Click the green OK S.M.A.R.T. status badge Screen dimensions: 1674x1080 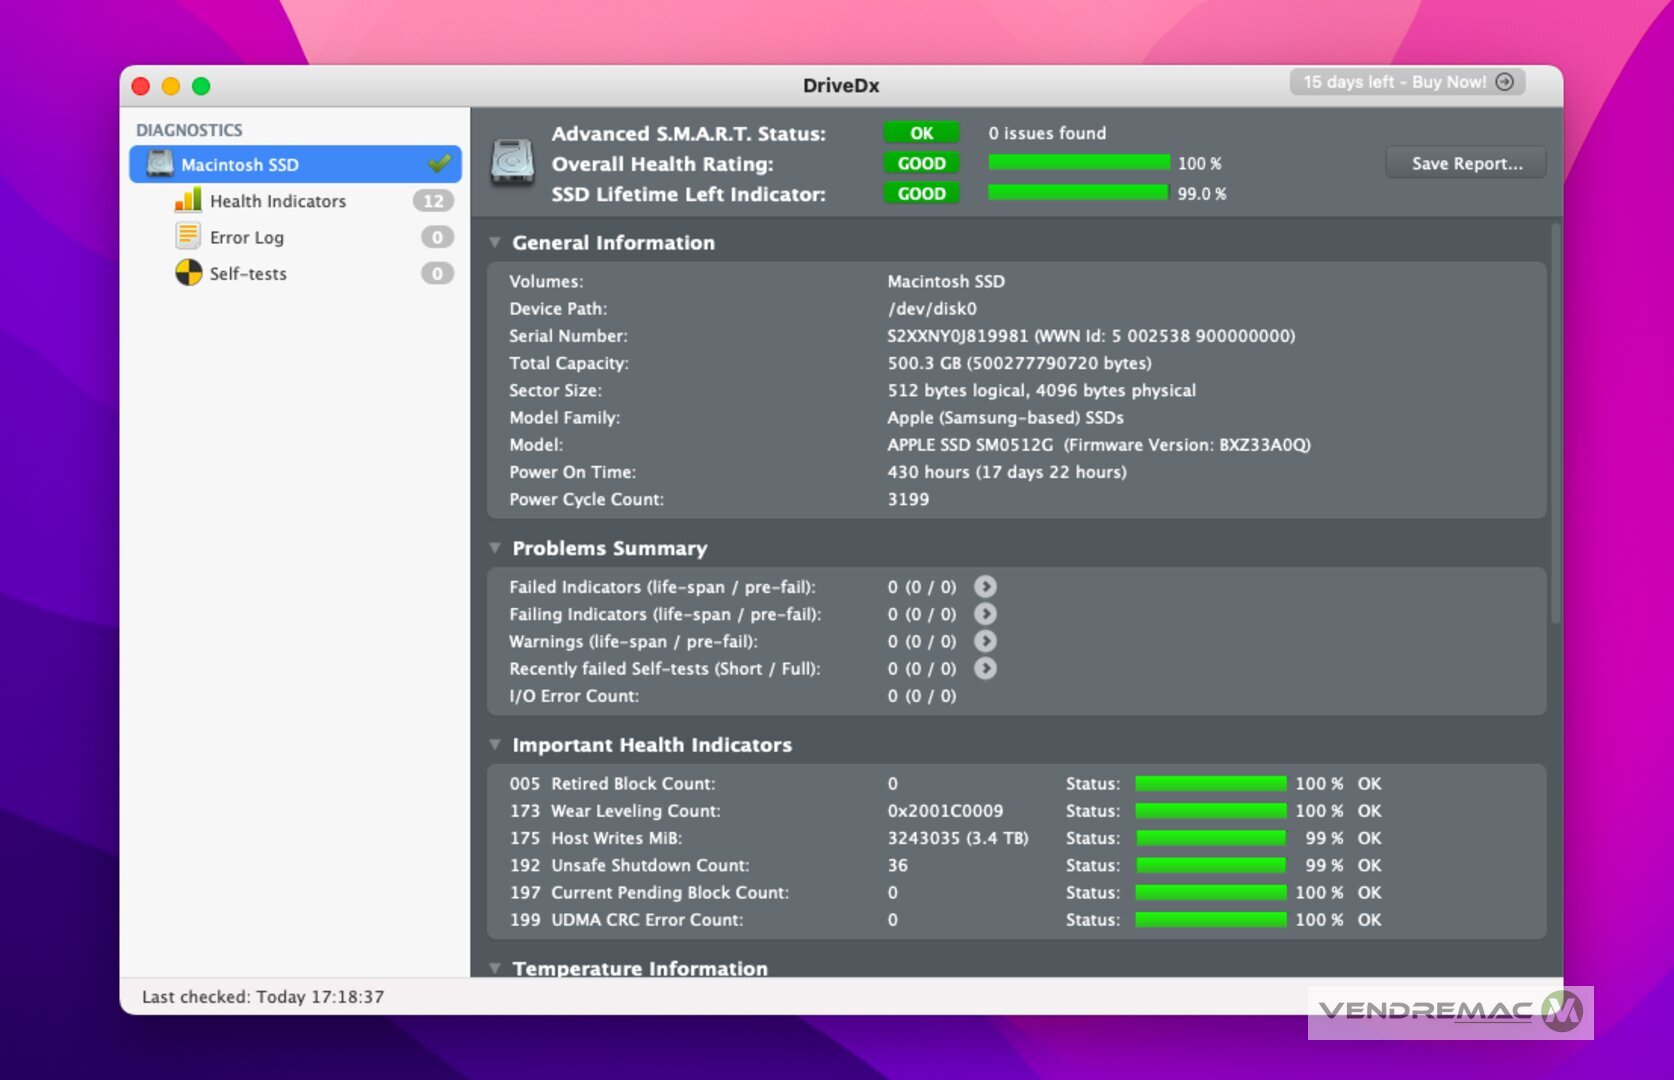pos(921,133)
